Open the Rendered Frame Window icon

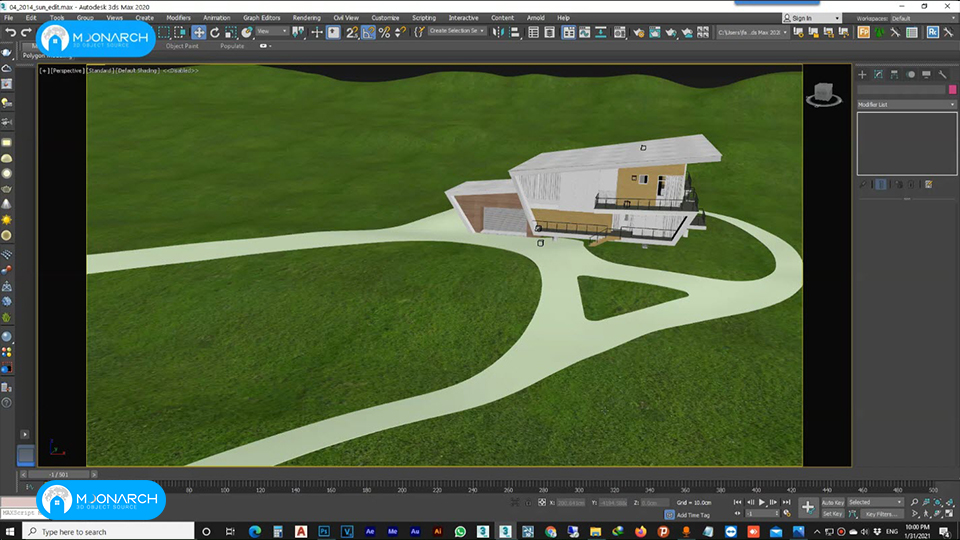click(654, 32)
